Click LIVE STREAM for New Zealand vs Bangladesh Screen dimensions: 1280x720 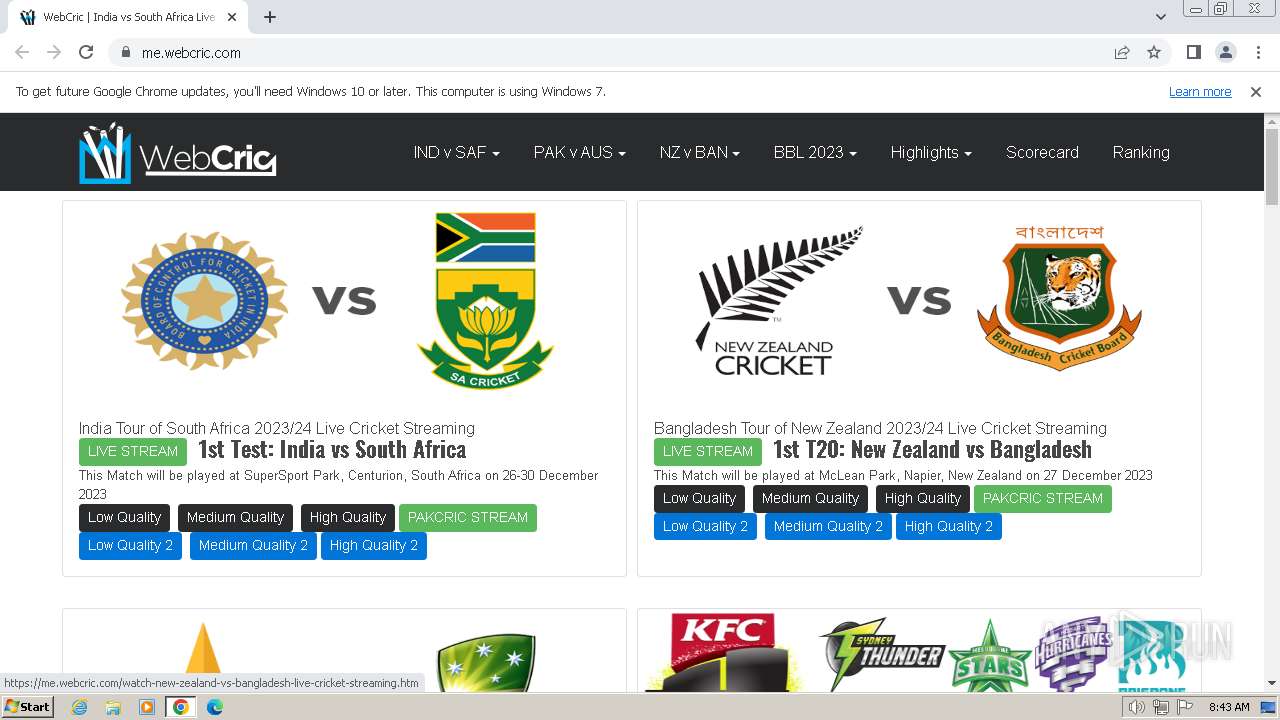click(x=708, y=451)
